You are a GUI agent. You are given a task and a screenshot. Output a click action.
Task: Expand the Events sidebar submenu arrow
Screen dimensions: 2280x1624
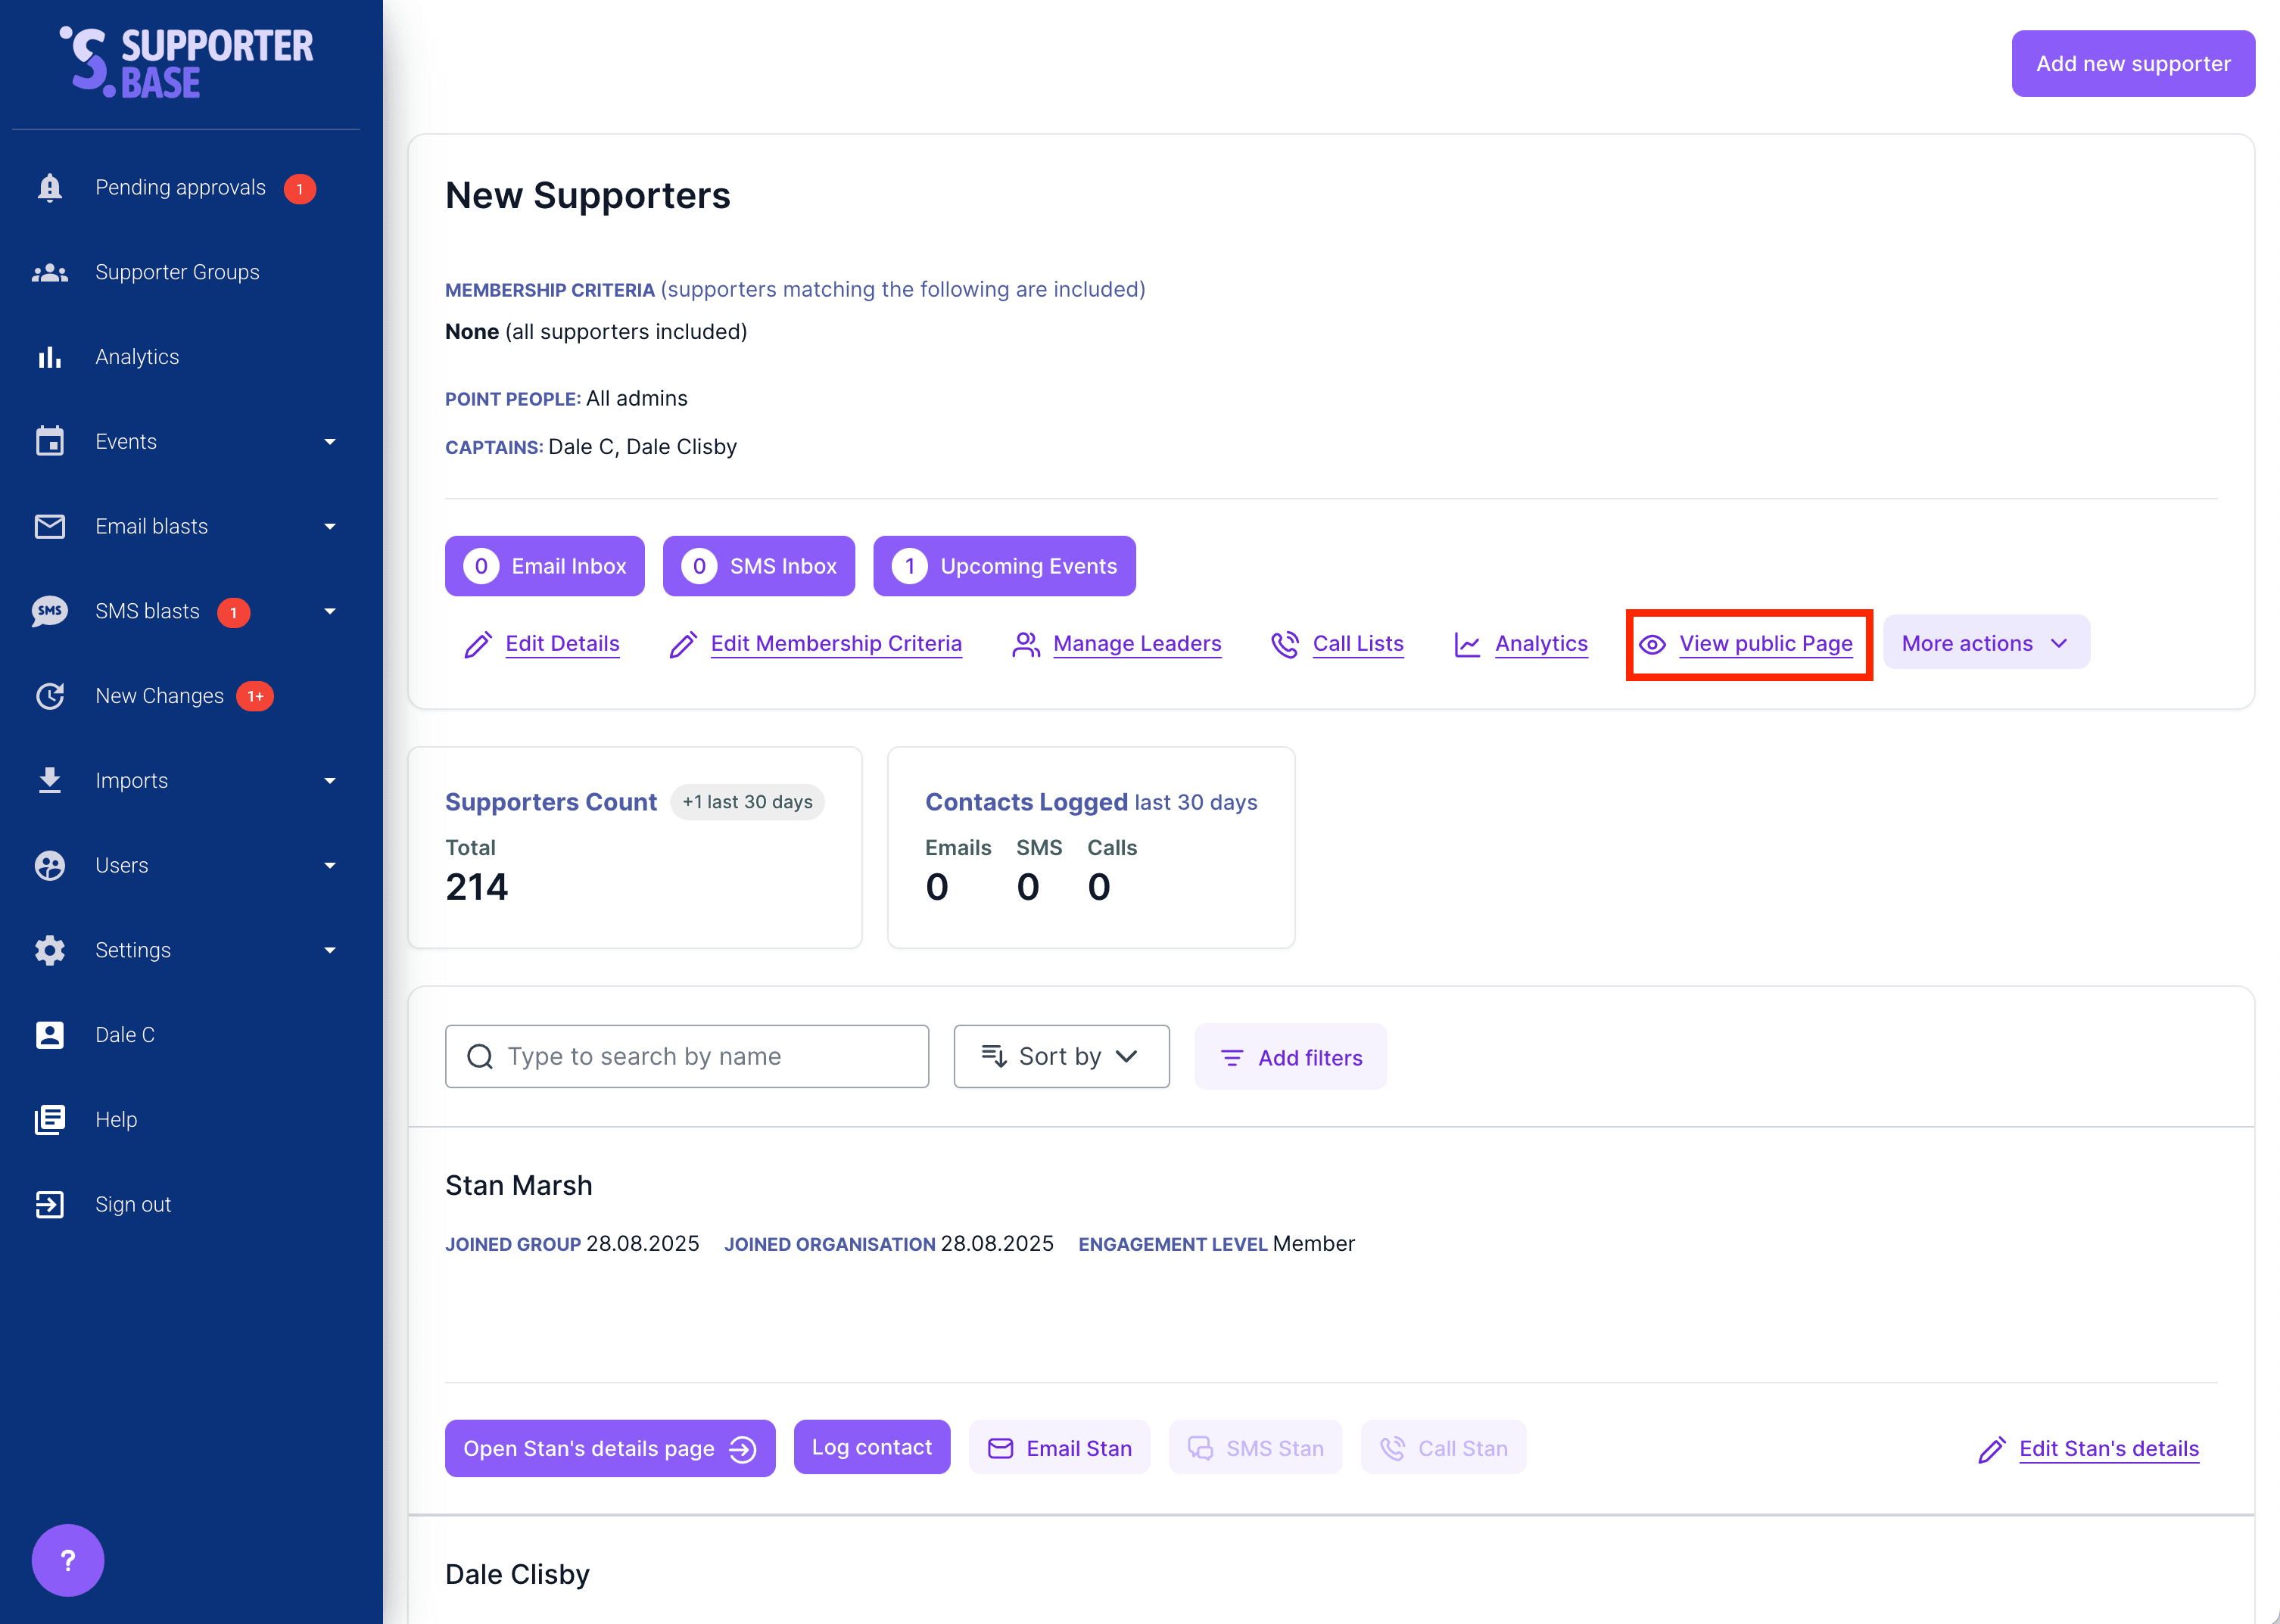(330, 442)
